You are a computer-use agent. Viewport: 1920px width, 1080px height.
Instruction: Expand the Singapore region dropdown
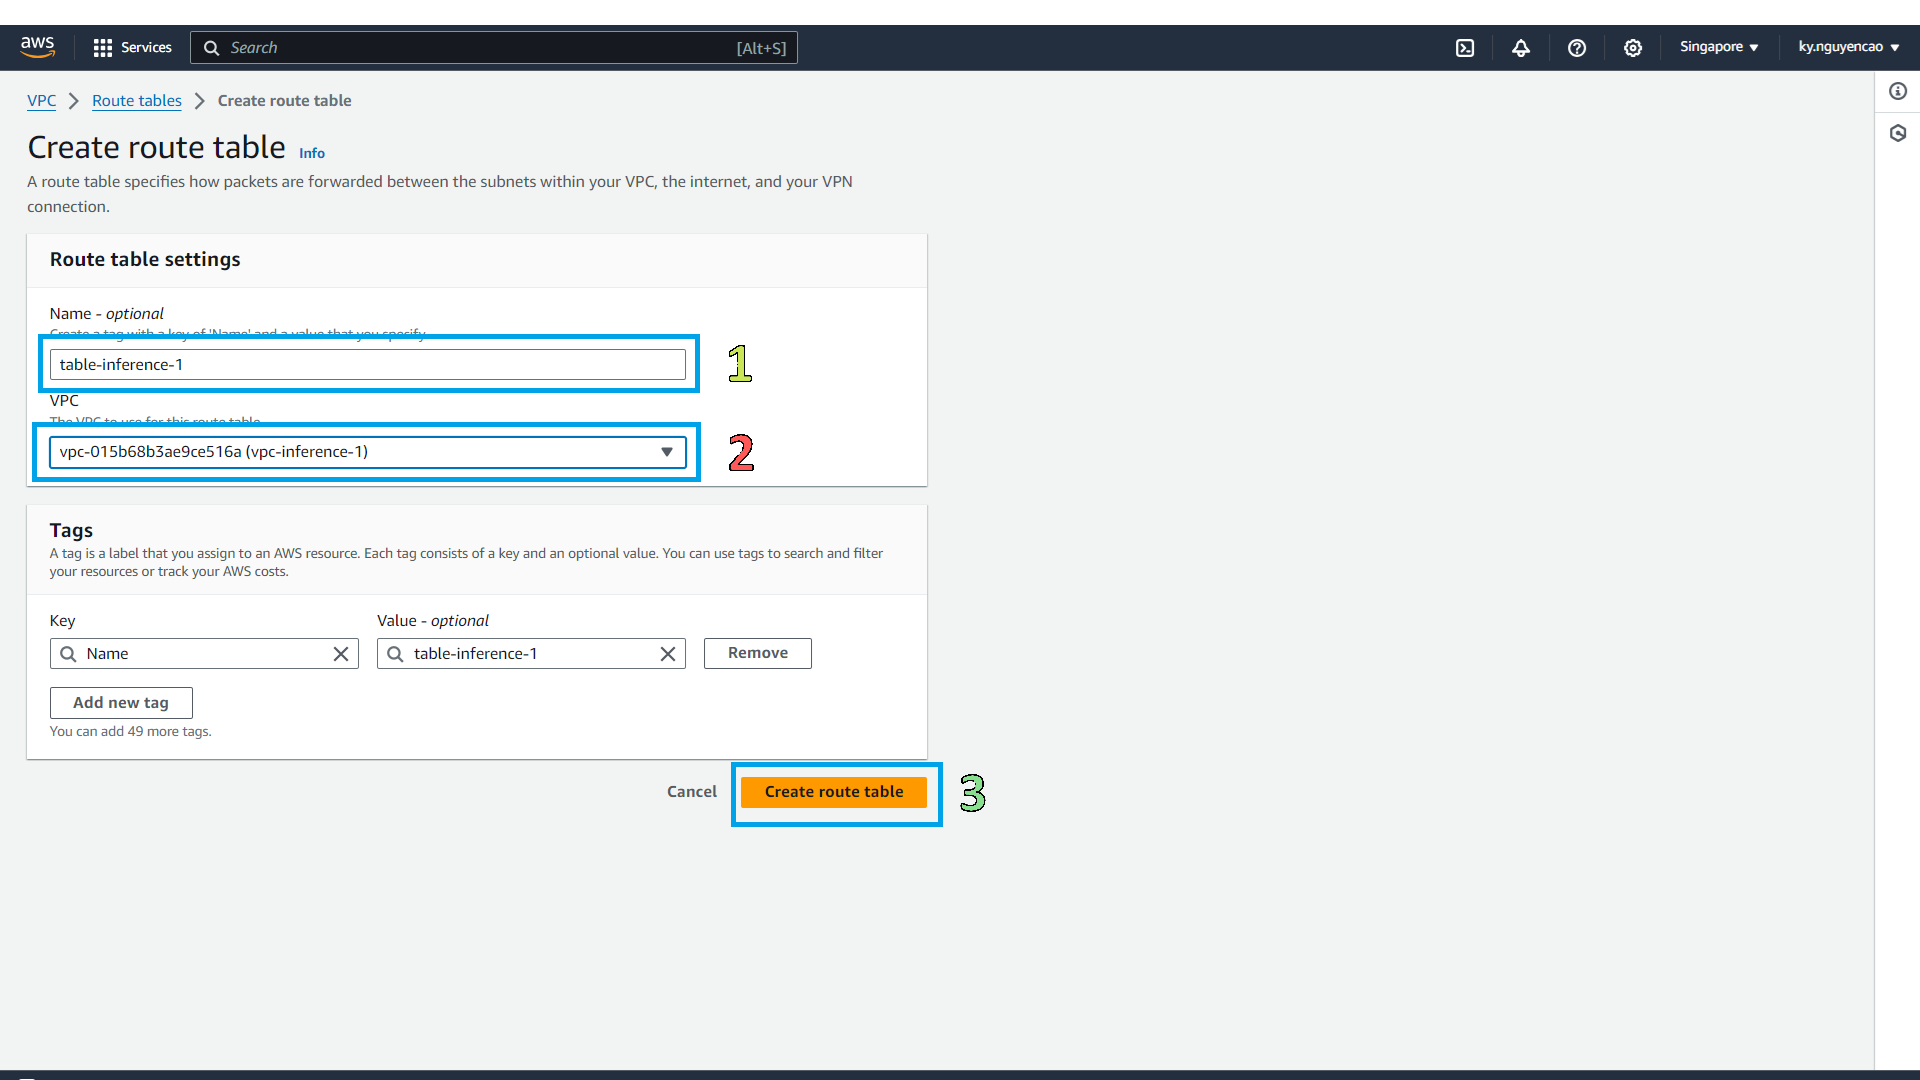1719,47
